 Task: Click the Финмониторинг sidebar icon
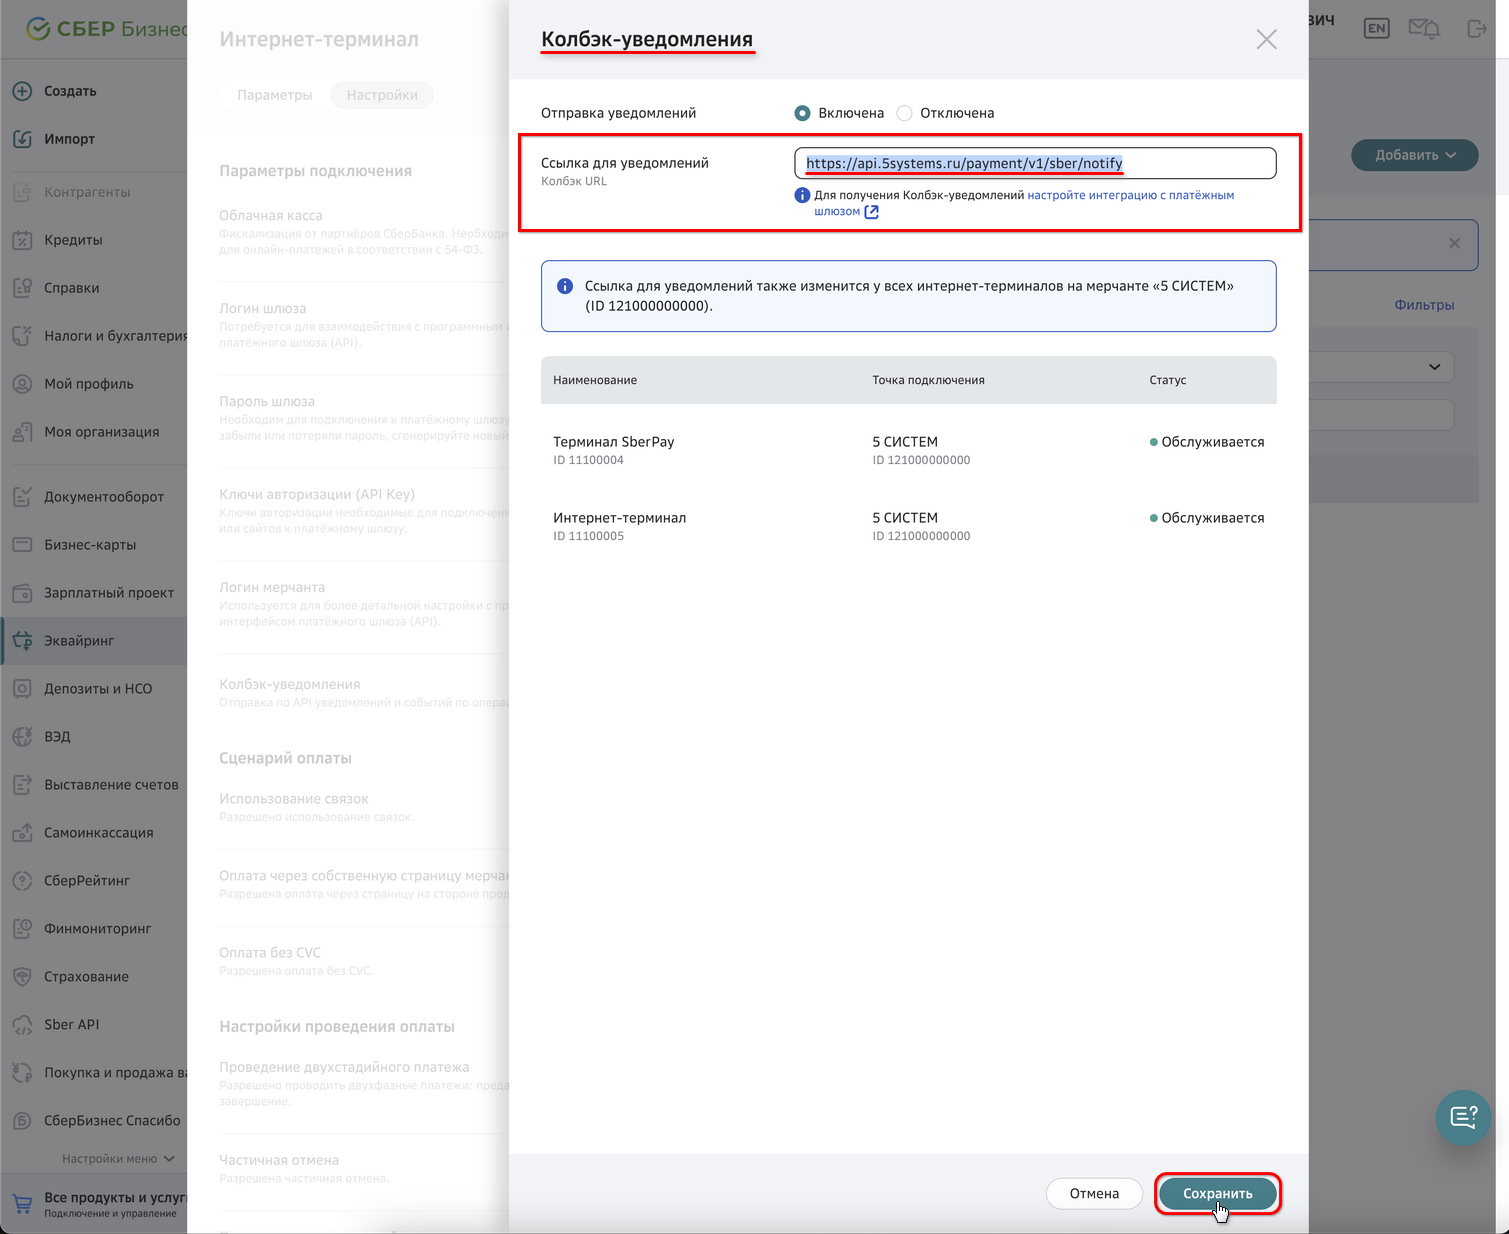[x=22, y=929]
